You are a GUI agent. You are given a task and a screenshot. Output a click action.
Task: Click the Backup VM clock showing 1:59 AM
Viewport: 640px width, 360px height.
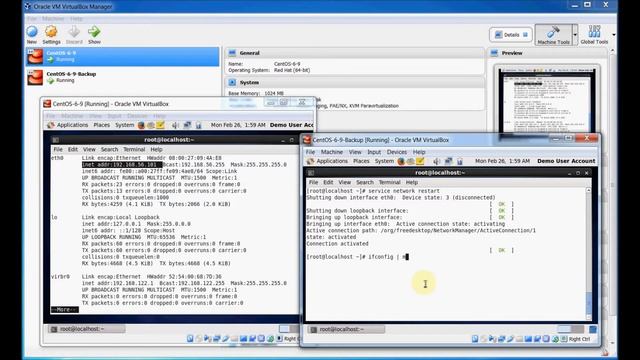click(x=502, y=161)
